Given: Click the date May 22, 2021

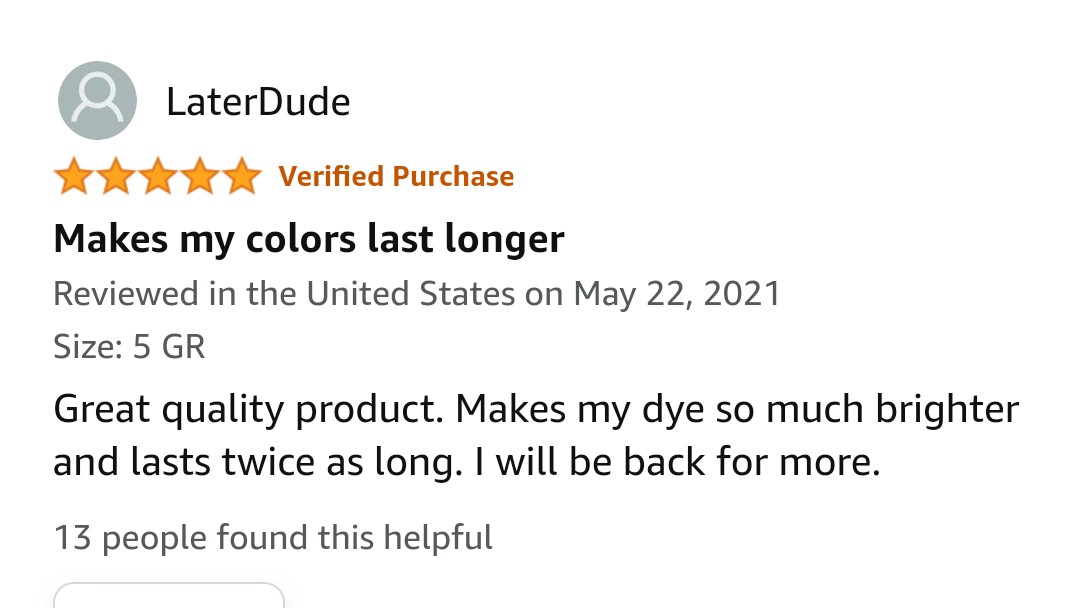Looking at the screenshot, I should [676, 294].
